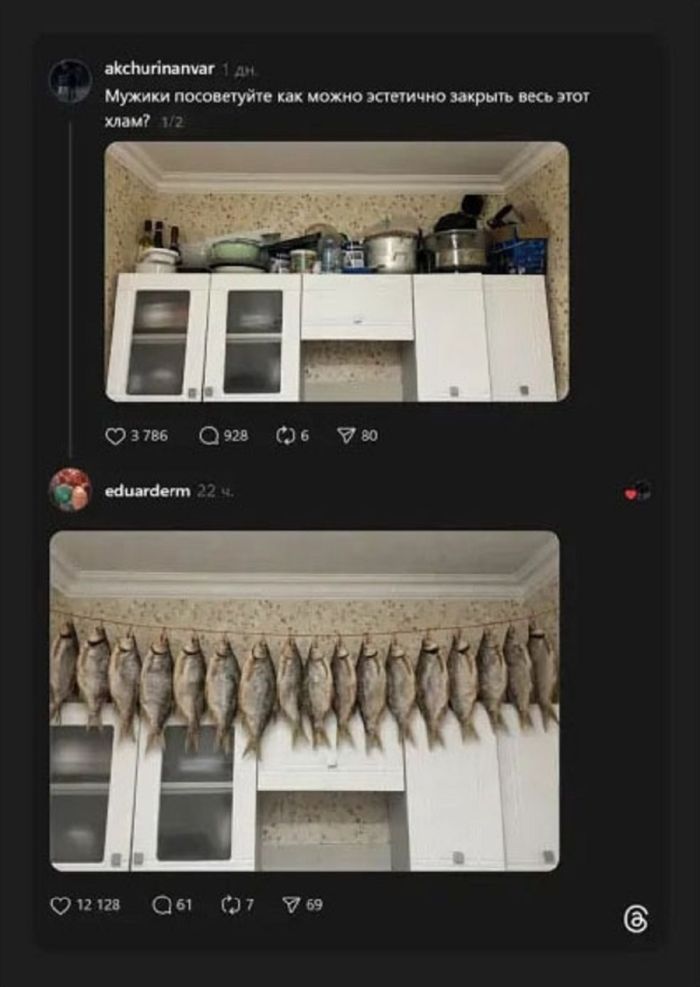The width and height of the screenshot is (700, 987).
Task: View the hanging dried fish photo
Action: tap(305, 701)
